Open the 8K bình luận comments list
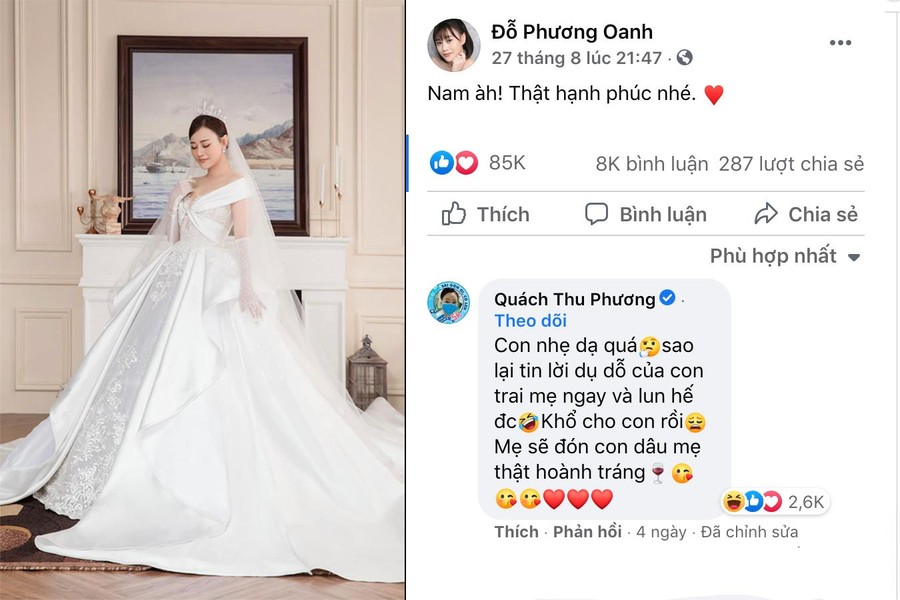Image resolution: width=900 pixels, height=600 pixels. [651, 164]
